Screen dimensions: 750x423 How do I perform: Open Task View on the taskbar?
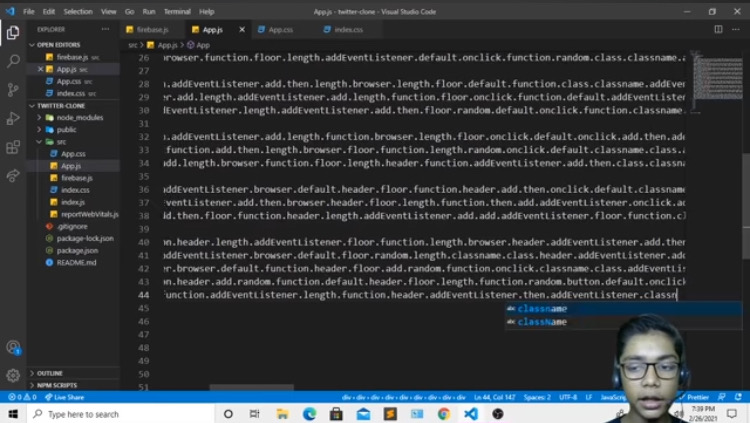coord(254,414)
